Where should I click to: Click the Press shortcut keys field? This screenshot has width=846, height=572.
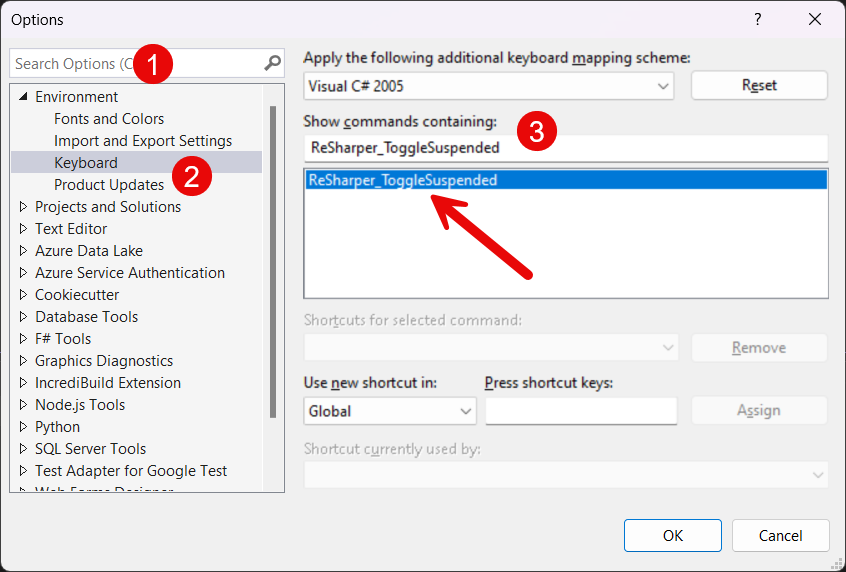point(581,411)
